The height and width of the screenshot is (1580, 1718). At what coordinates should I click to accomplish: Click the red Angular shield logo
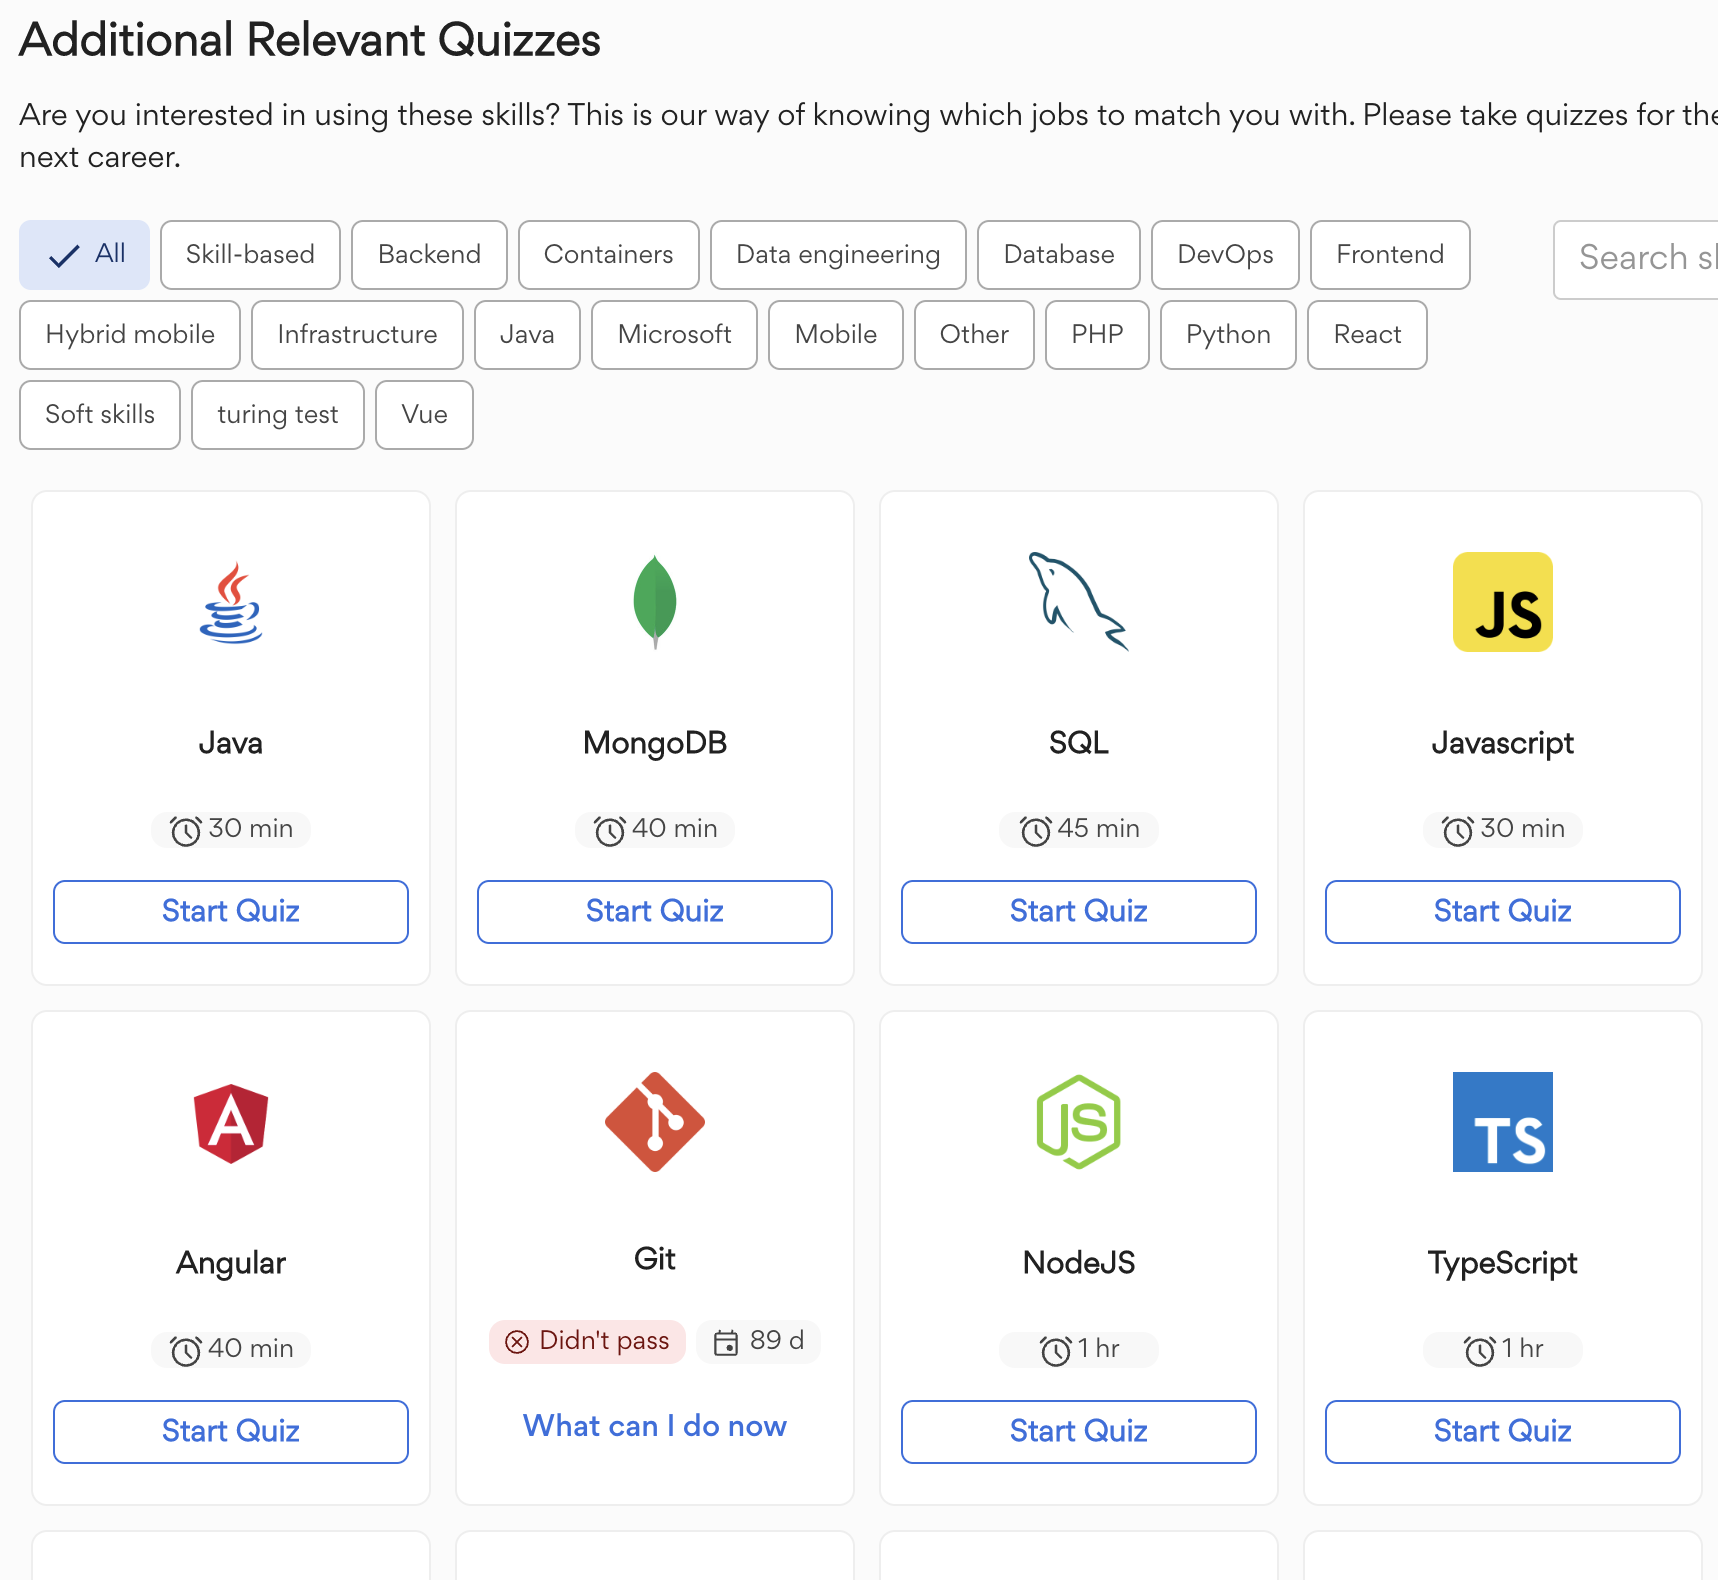(231, 1123)
